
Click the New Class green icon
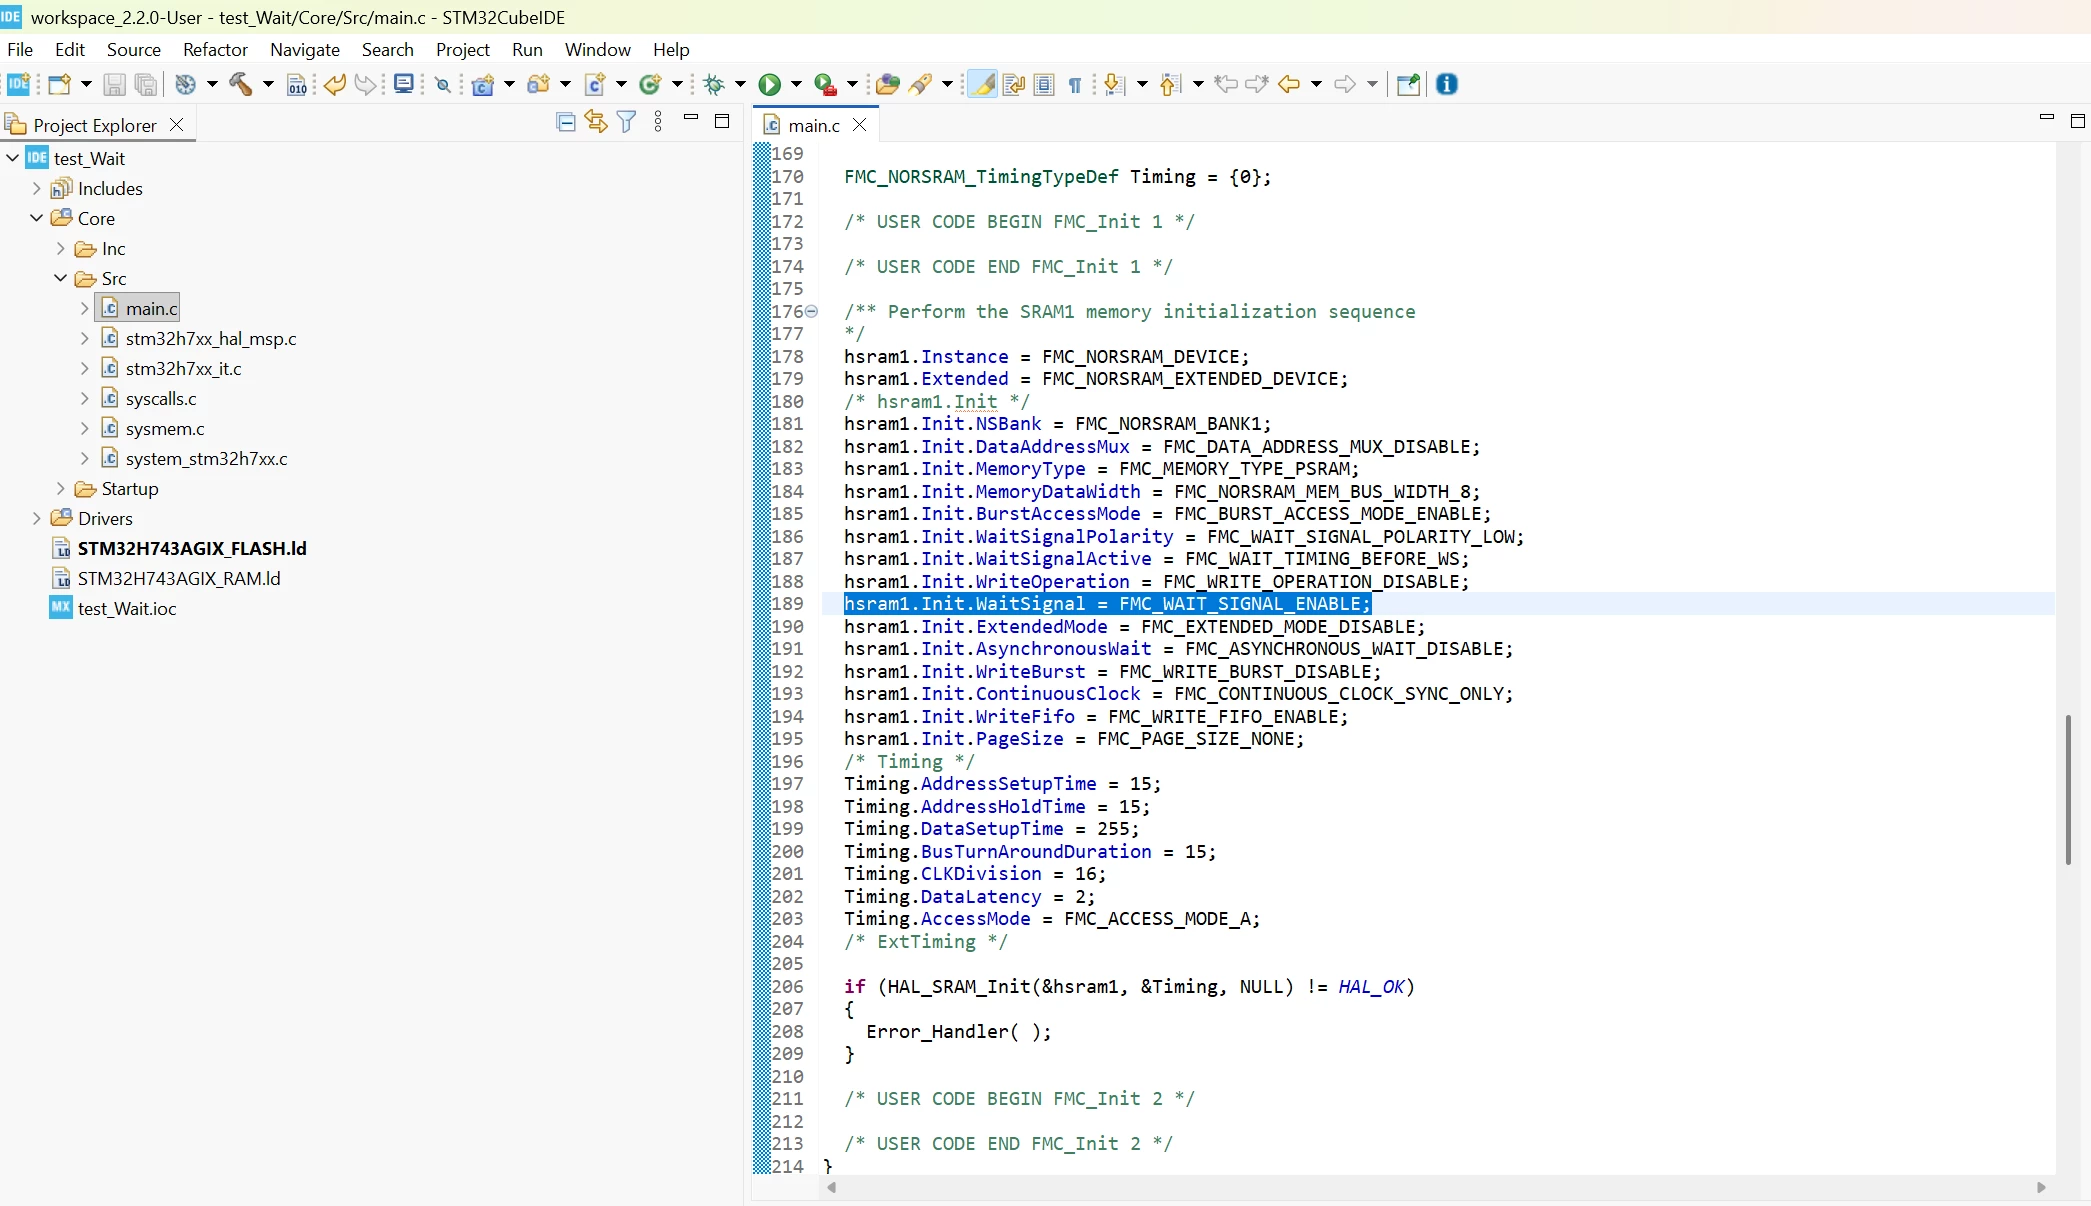tap(651, 85)
